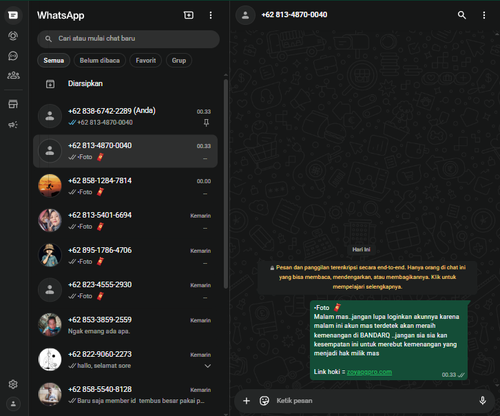Open the advertise megaphone icon
The image size is (500, 416).
pos(13,125)
